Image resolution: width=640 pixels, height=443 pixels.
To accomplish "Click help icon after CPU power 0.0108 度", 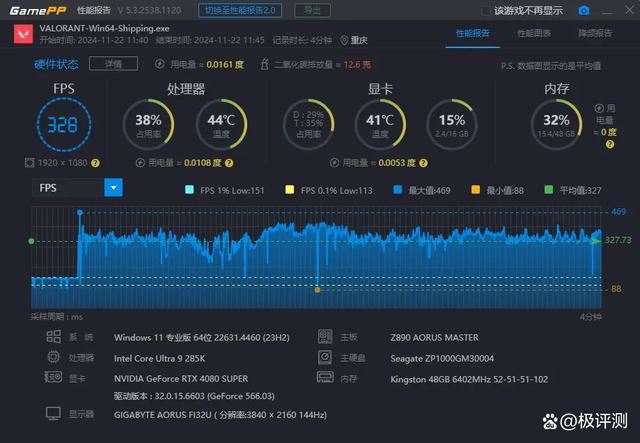I will click(x=229, y=163).
